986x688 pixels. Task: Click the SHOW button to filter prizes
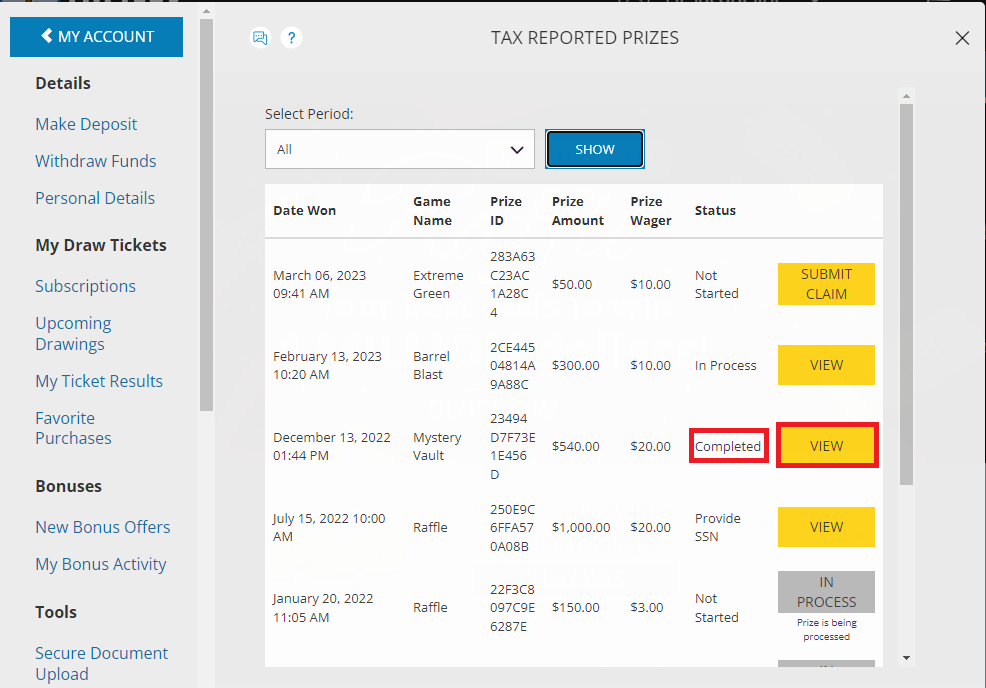pos(594,148)
